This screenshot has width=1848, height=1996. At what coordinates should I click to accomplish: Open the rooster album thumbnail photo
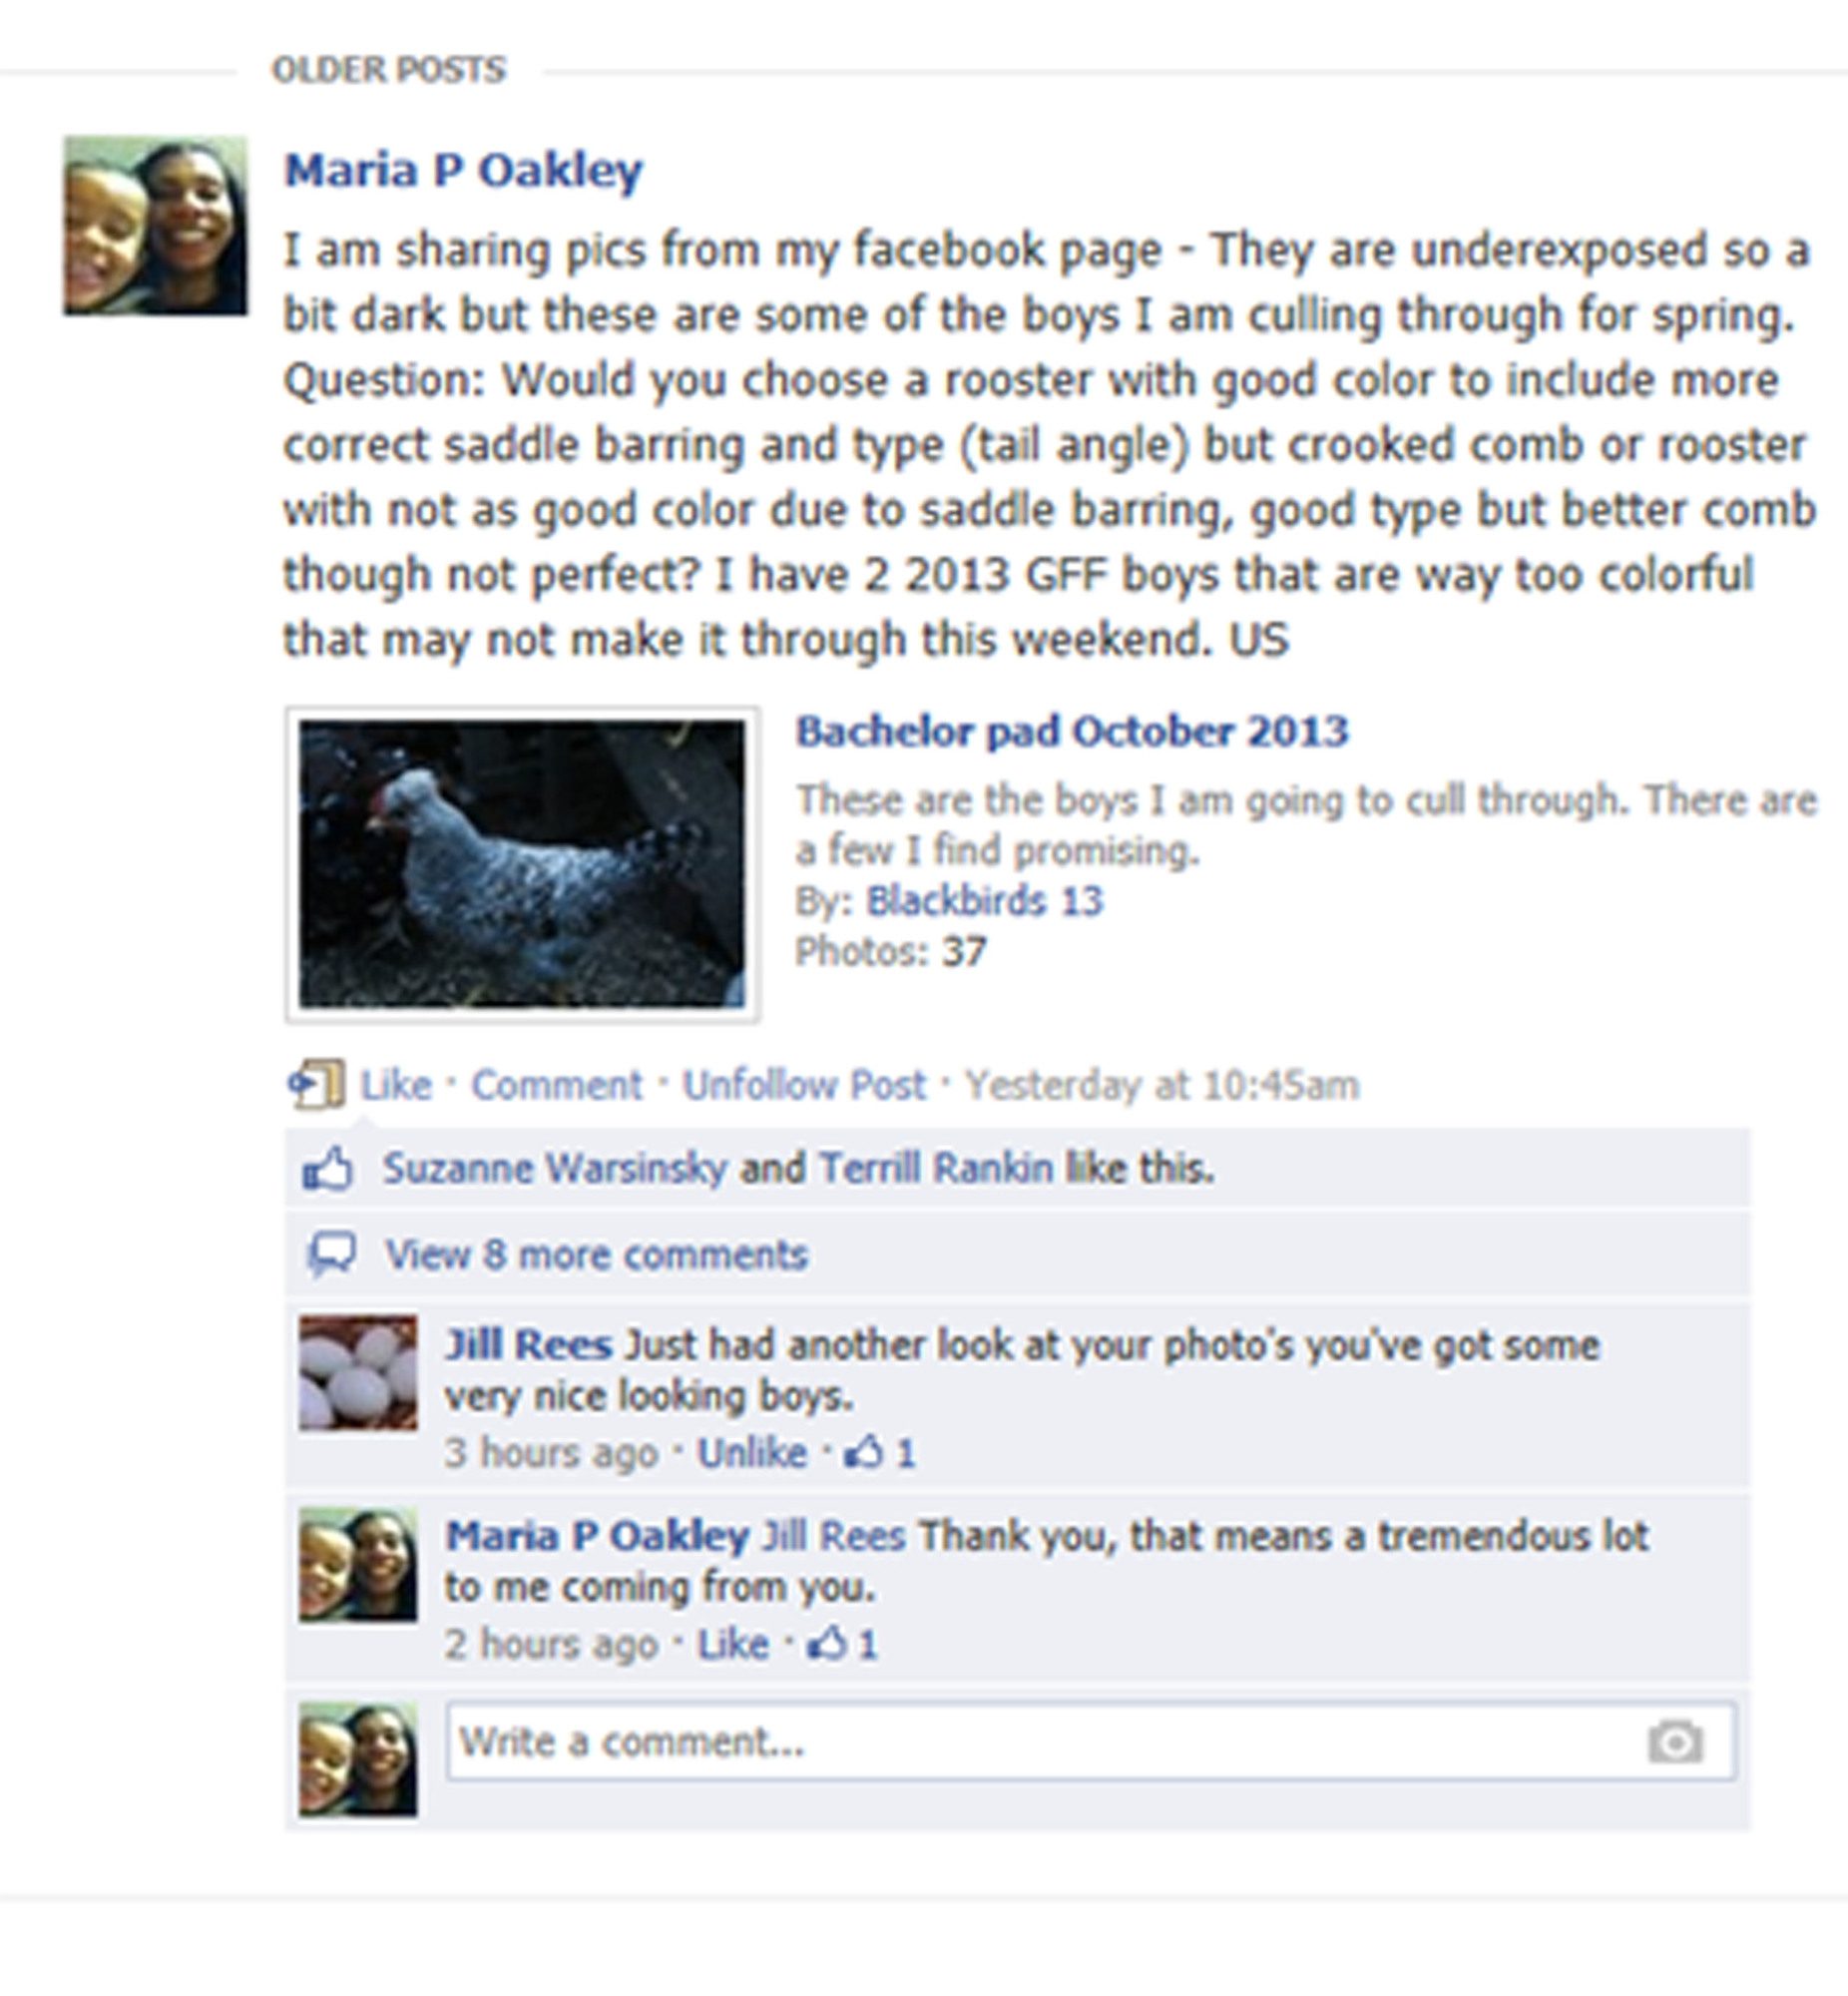pyautogui.click(x=522, y=864)
